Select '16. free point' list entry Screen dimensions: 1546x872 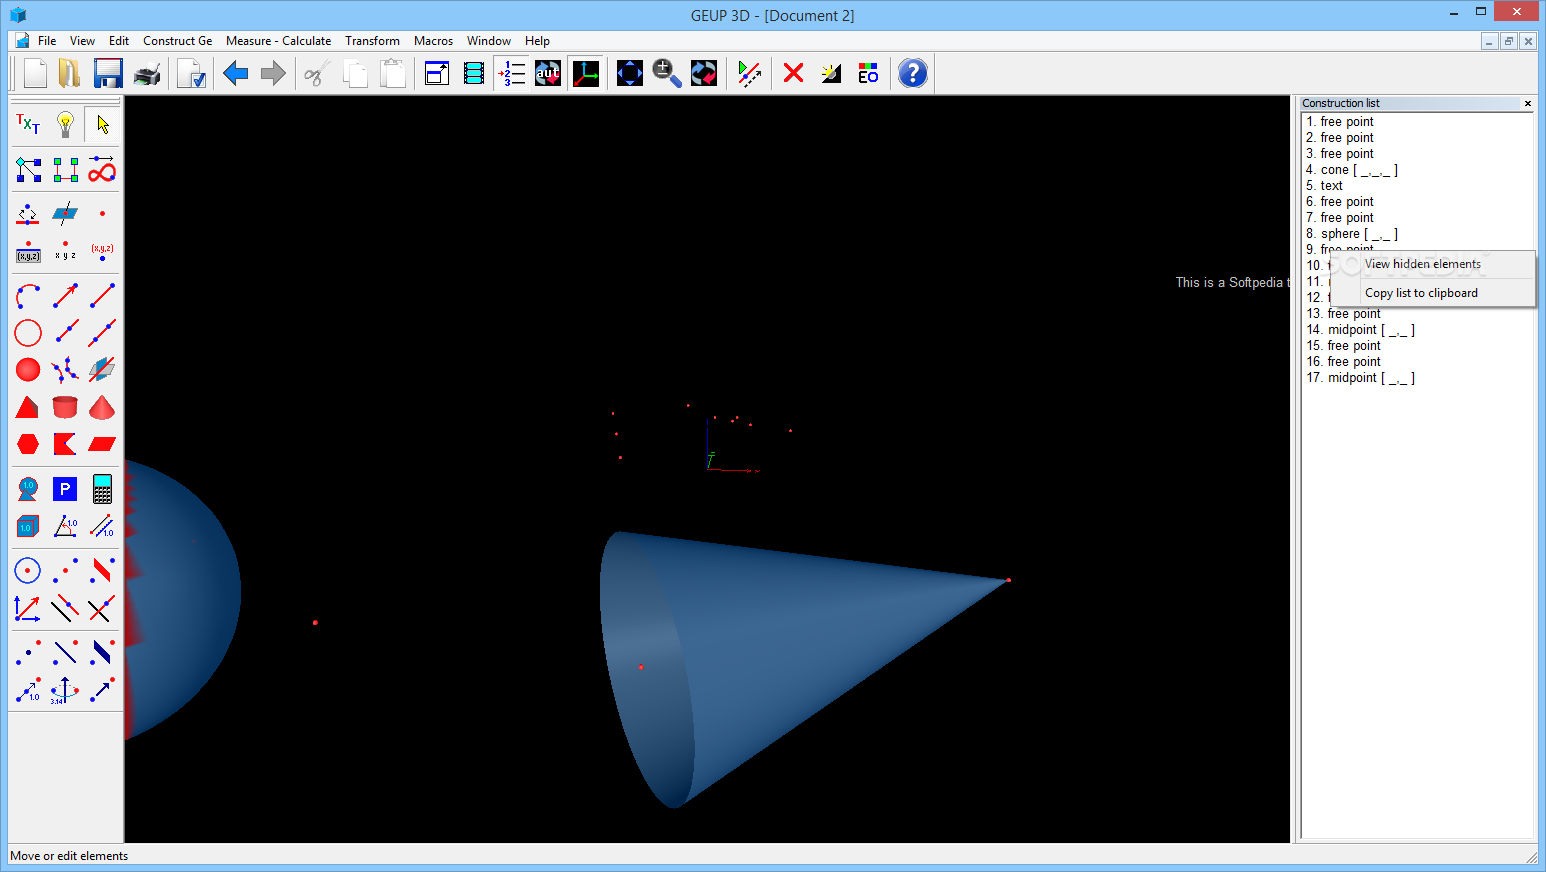point(1343,362)
